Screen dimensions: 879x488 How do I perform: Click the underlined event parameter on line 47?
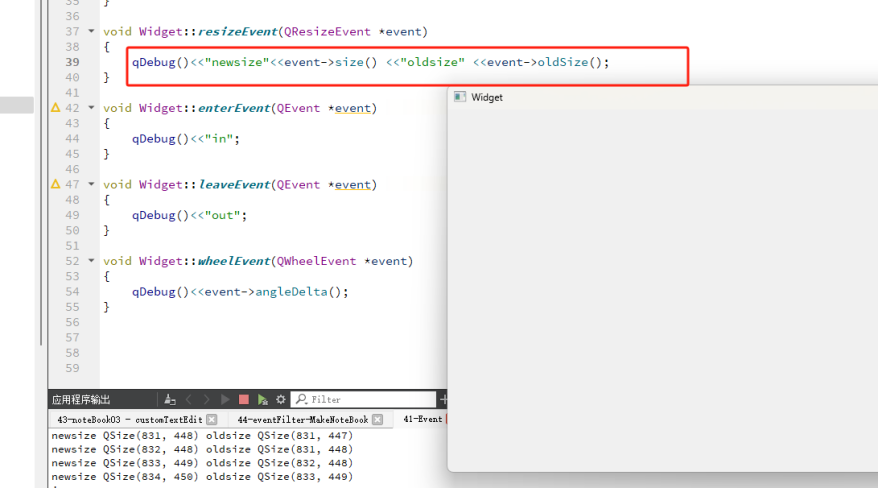(x=353, y=184)
